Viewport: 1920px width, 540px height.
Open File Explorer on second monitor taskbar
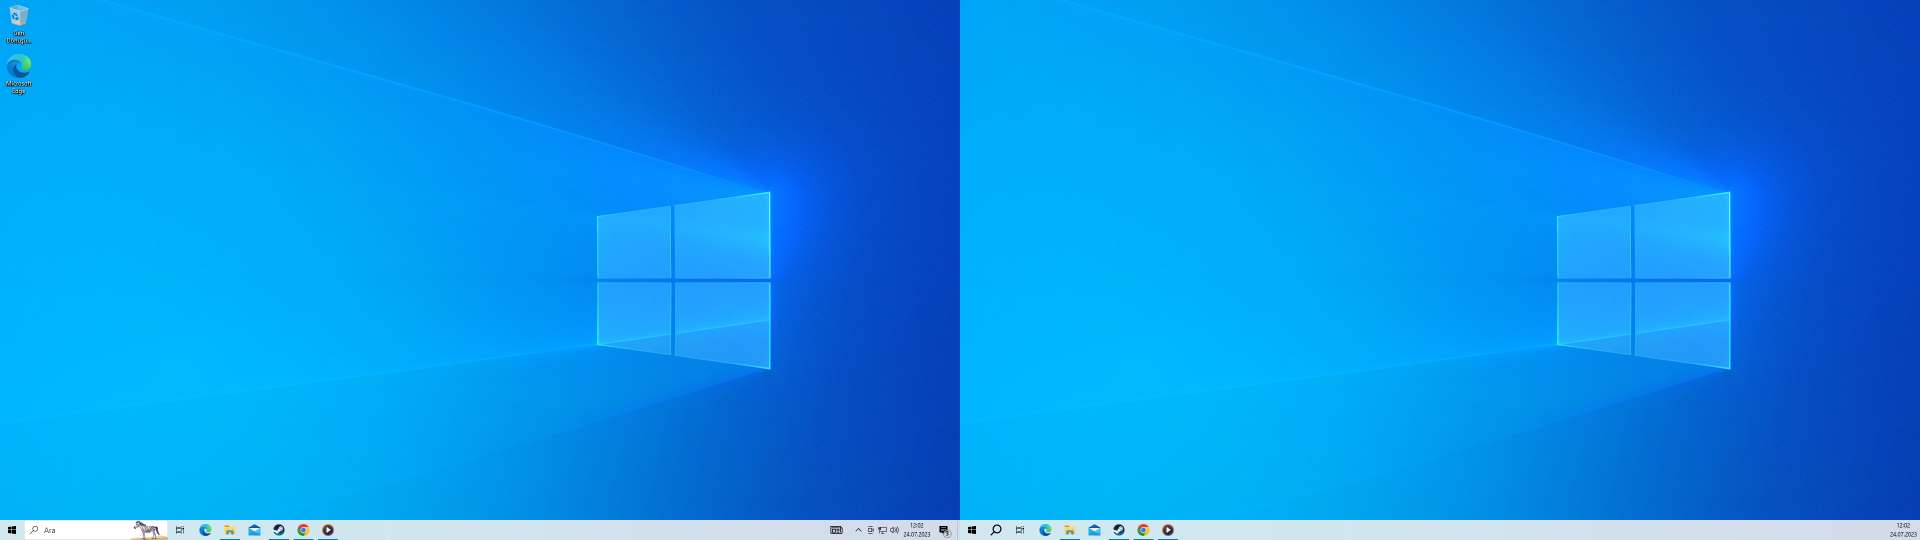[1070, 530]
